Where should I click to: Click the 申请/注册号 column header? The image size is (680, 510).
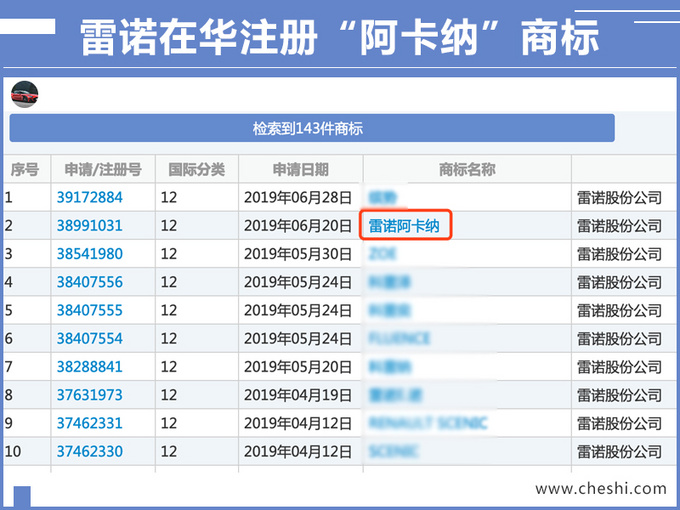(x=103, y=169)
